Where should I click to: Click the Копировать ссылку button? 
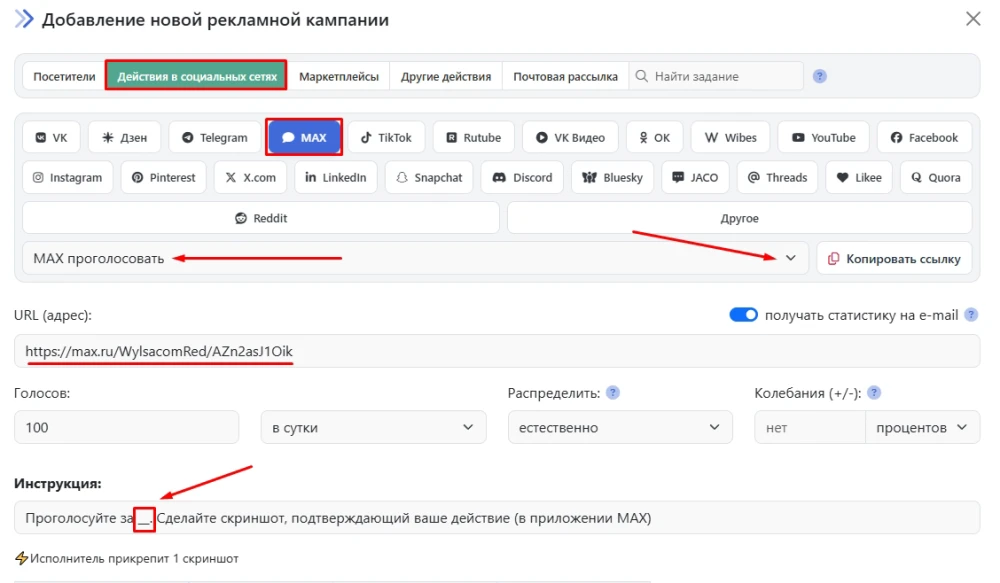pyautogui.click(x=894, y=257)
